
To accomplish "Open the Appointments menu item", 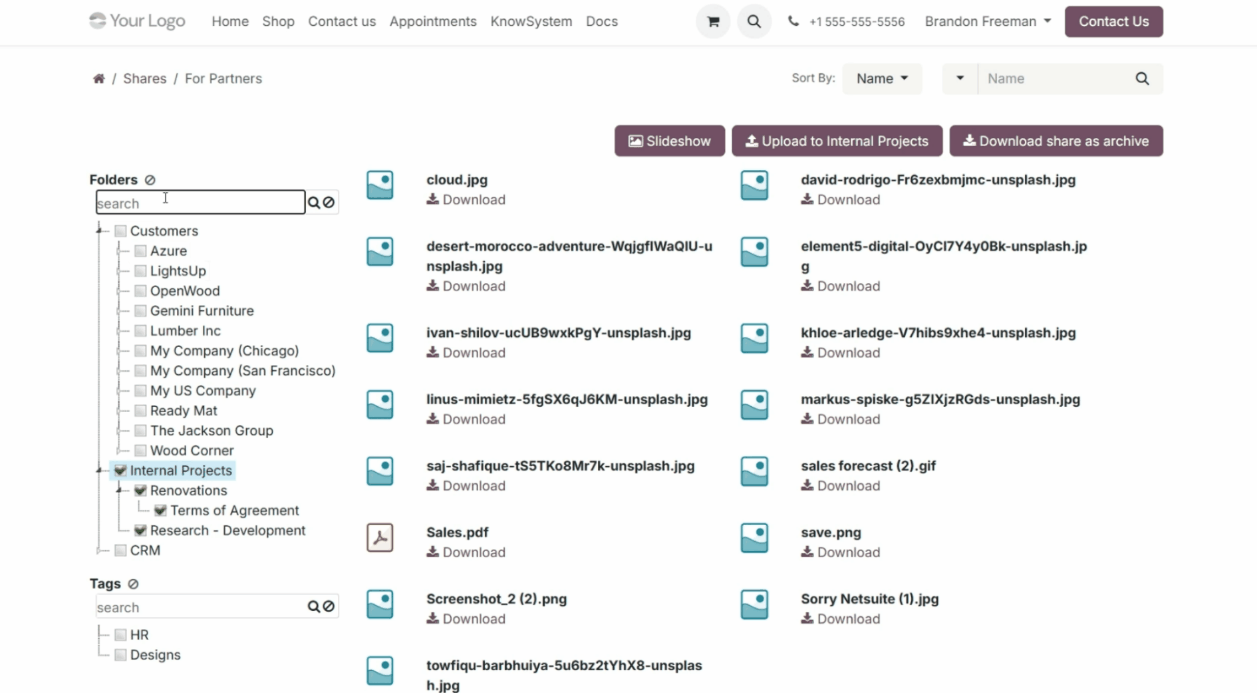I will (433, 22).
